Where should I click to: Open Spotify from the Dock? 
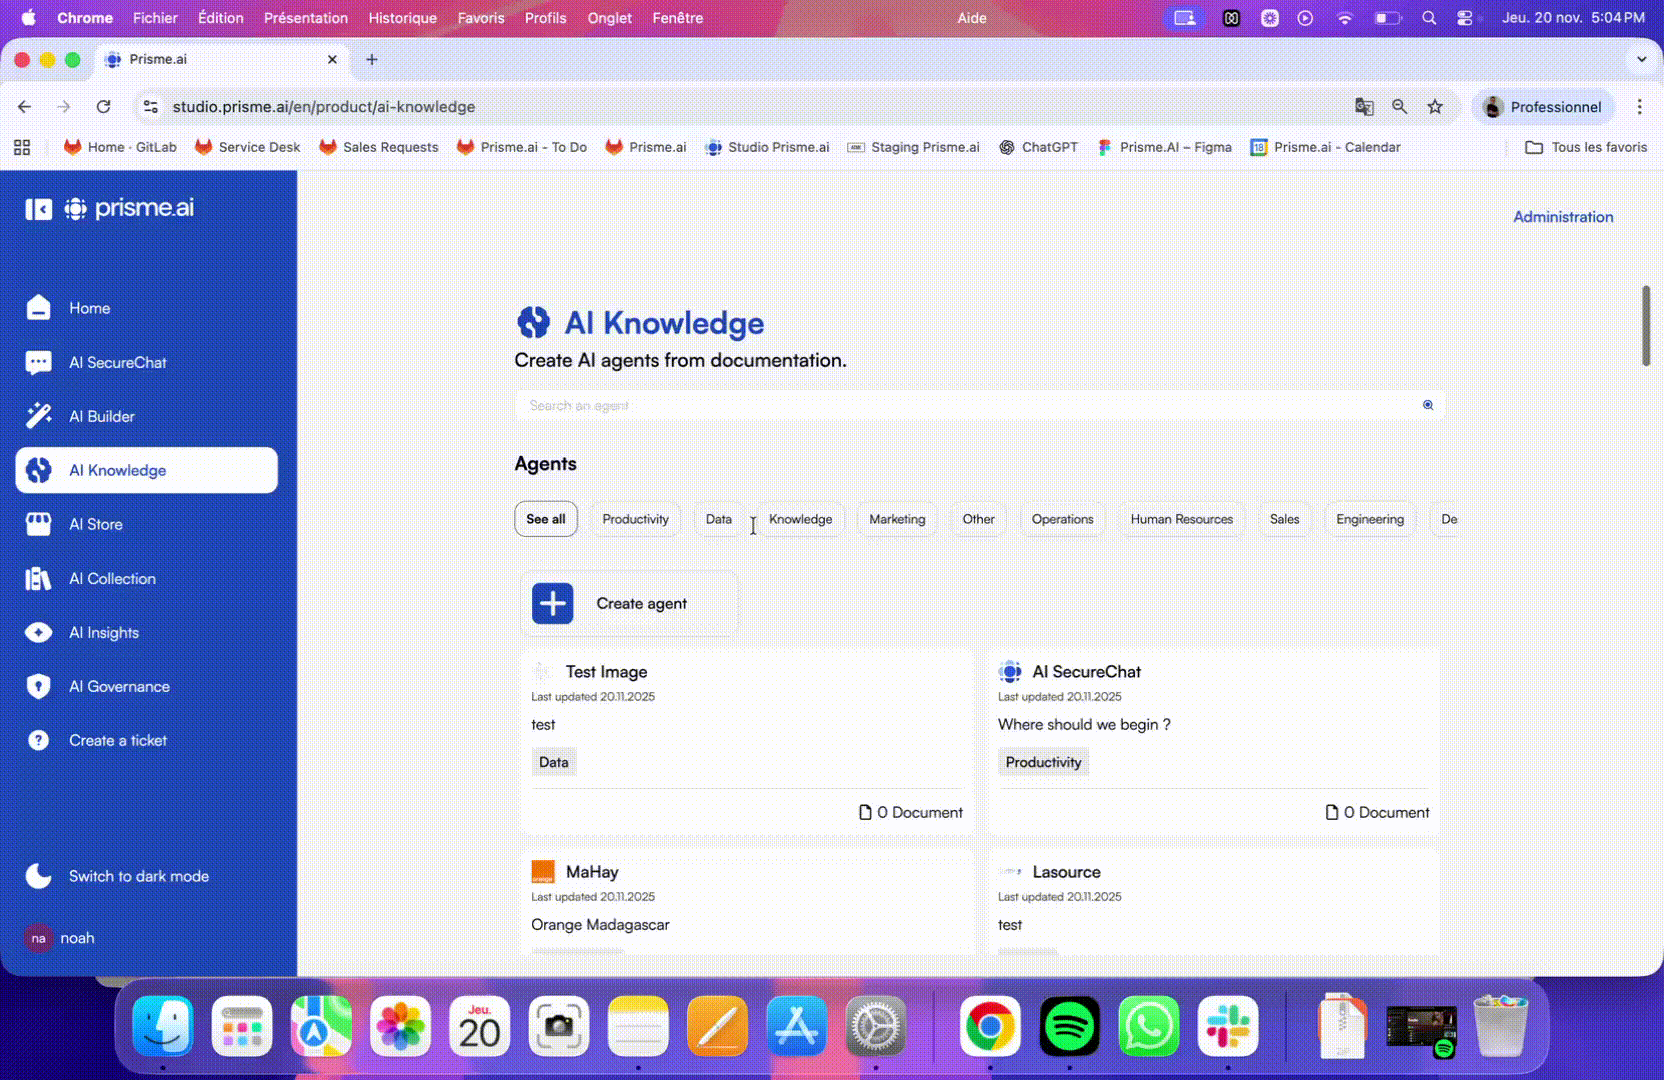1069,1026
